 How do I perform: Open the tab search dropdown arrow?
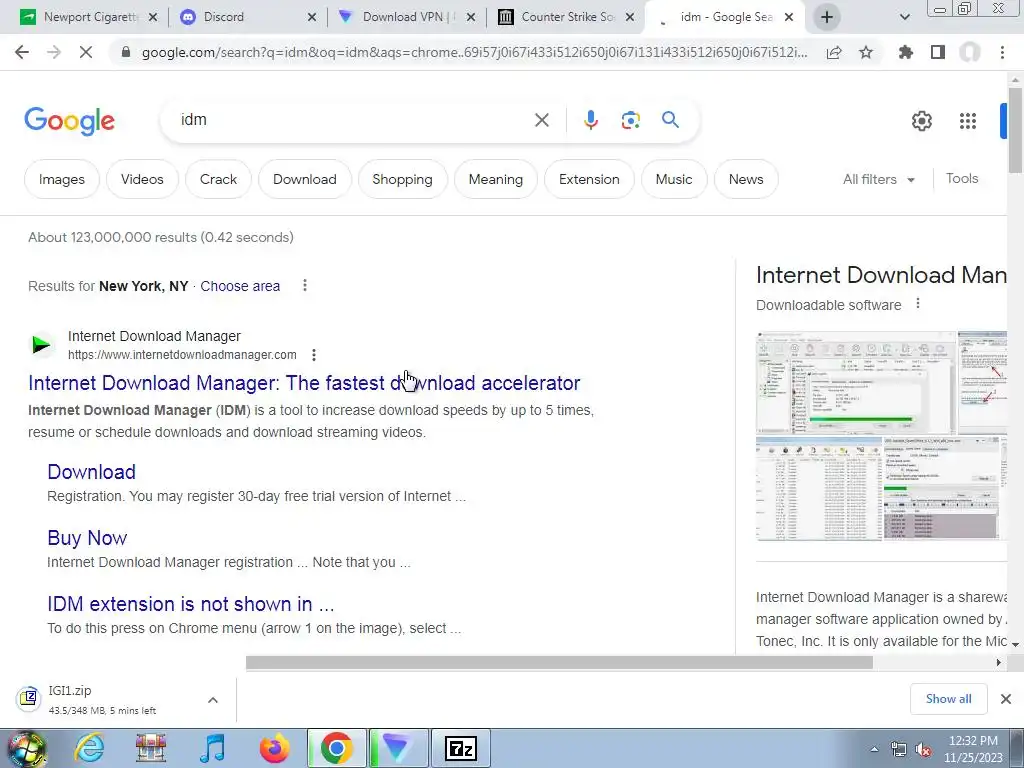coord(904,18)
